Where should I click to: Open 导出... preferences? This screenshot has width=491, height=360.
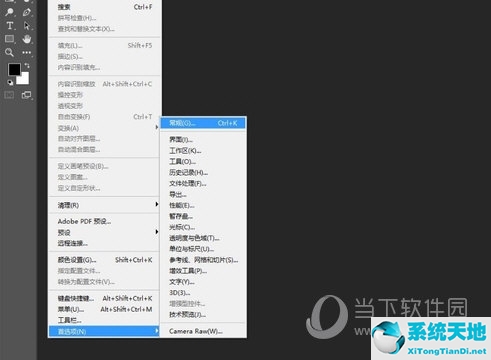(x=203, y=194)
